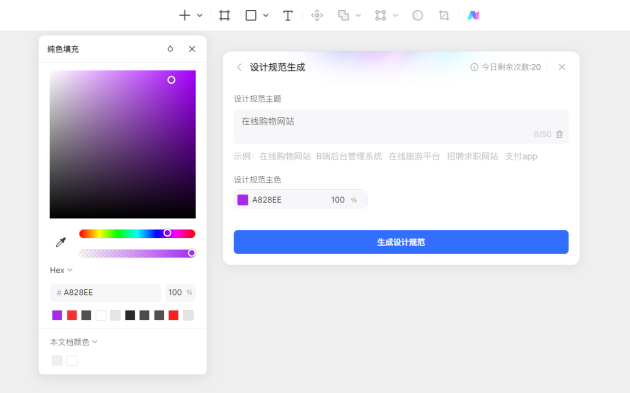The width and height of the screenshot is (630, 393).
Task: Open the shape tool dropdown arrow
Action: (x=266, y=16)
